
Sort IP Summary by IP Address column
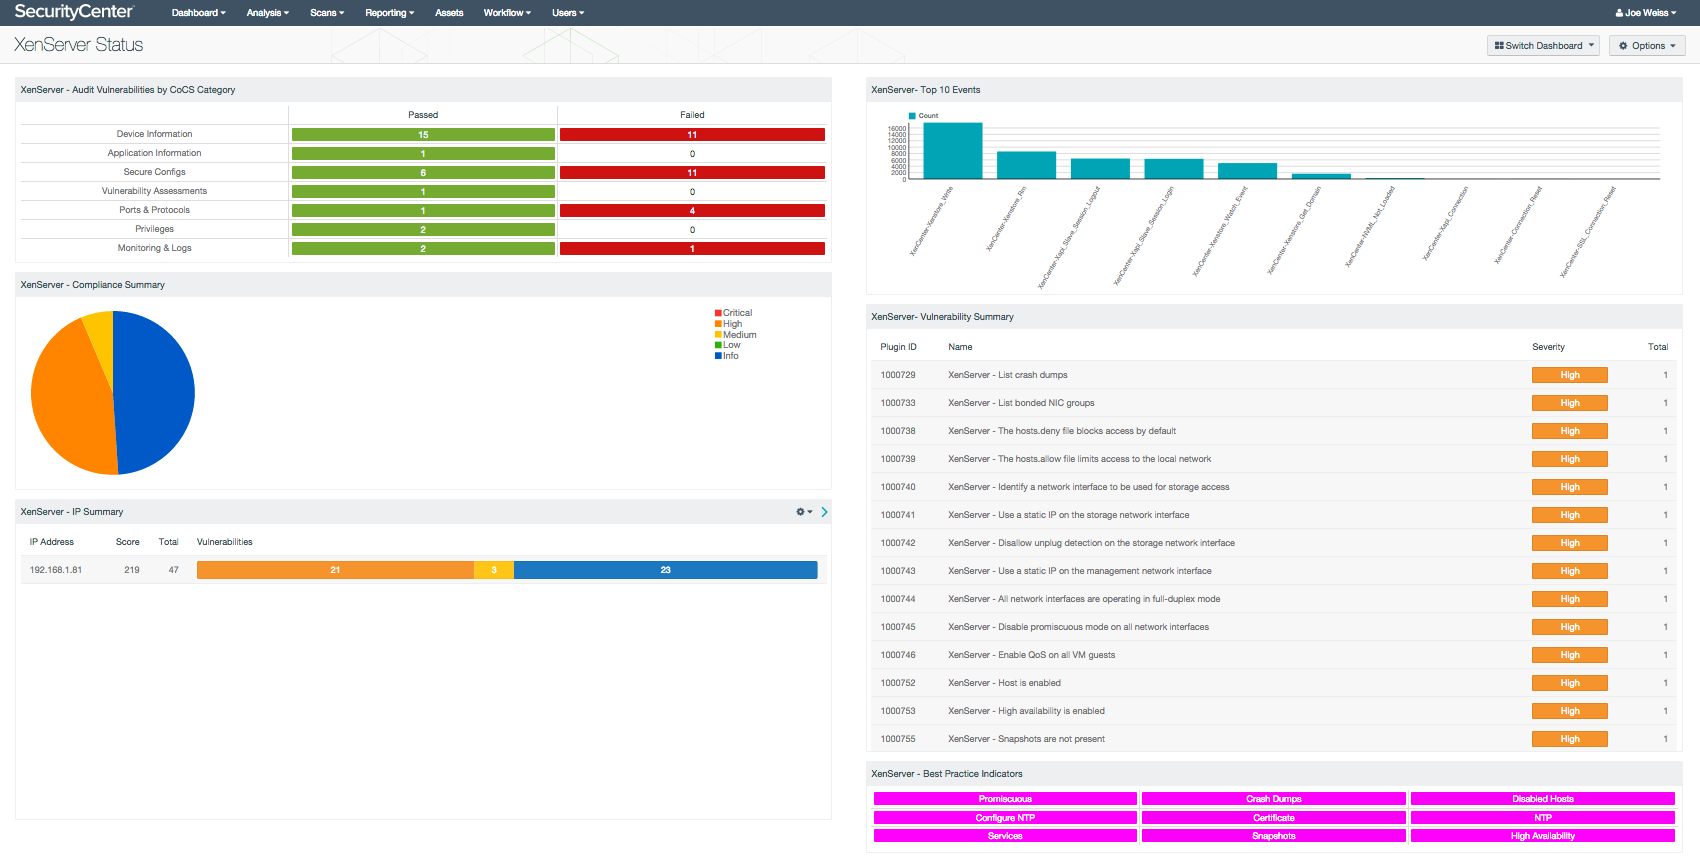(52, 542)
